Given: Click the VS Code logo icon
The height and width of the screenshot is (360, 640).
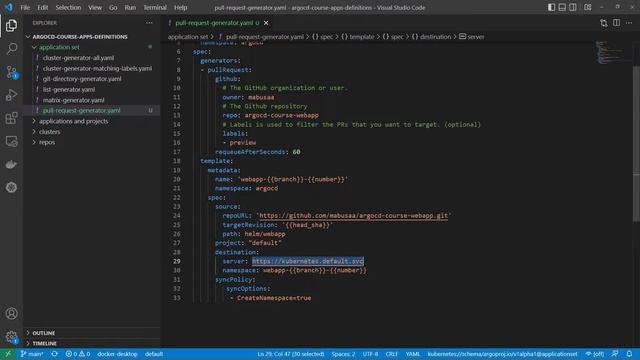Looking at the screenshot, I should 9,7.
